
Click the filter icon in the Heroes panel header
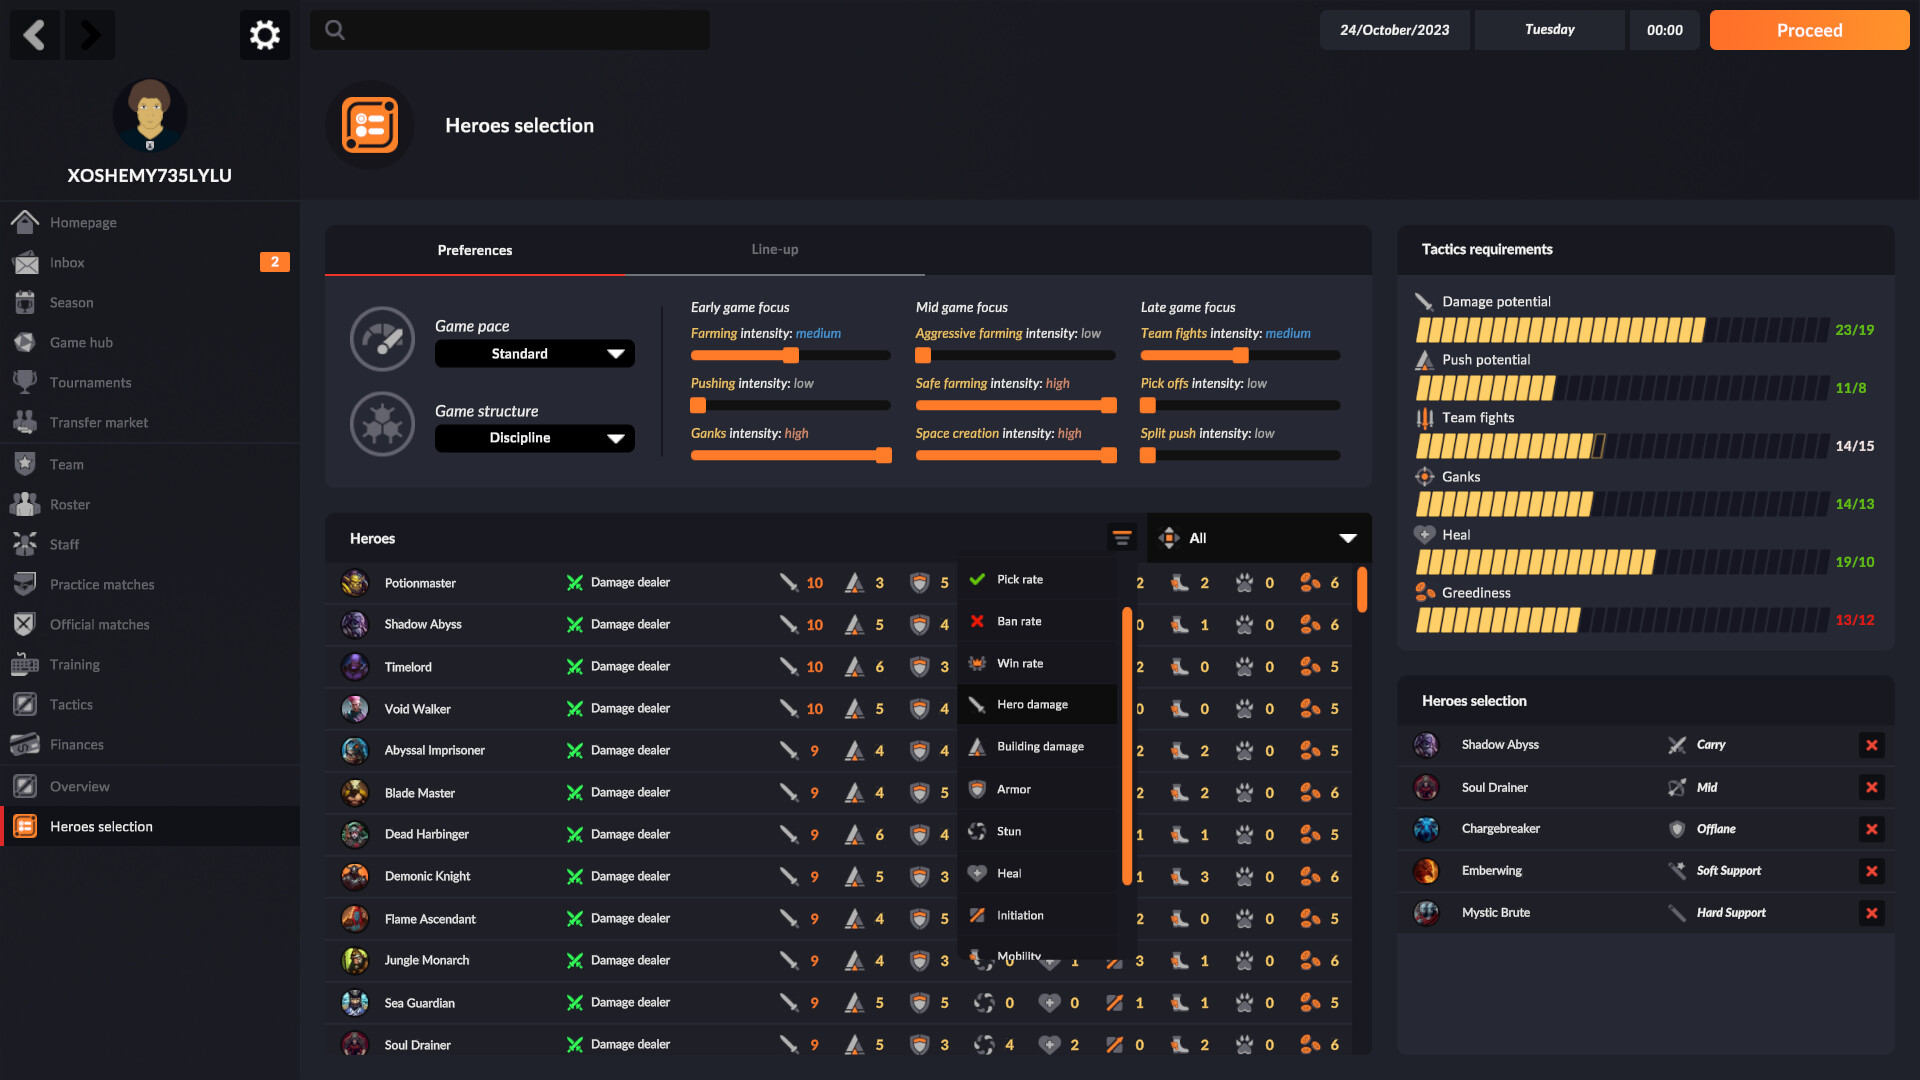click(x=1121, y=537)
